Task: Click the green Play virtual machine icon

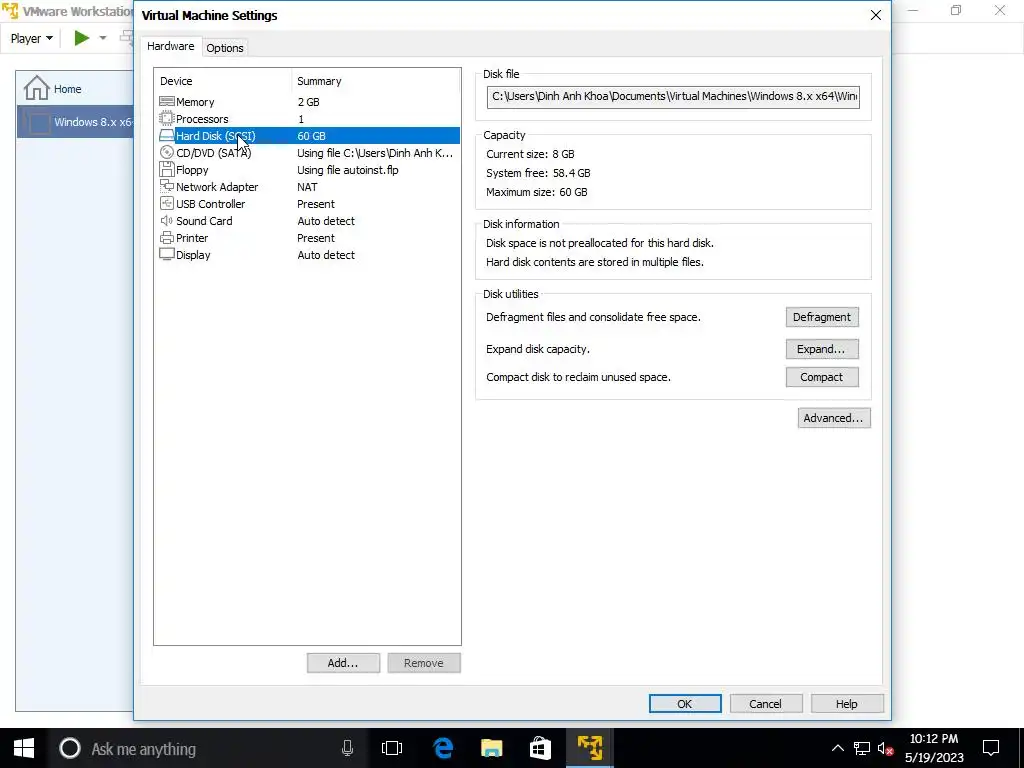Action: (82, 38)
